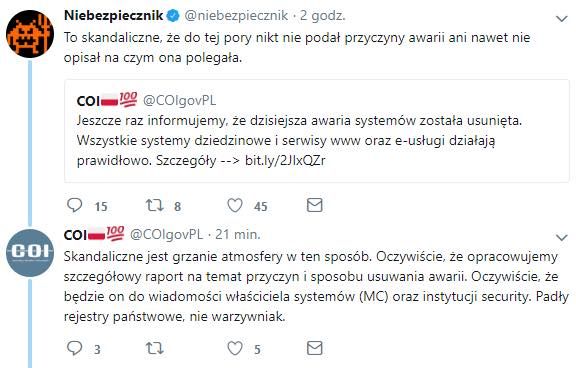Open the @COIgovPL handle in reply tweet
This screenshot has height=368, width=576.
tap(166, 235)
